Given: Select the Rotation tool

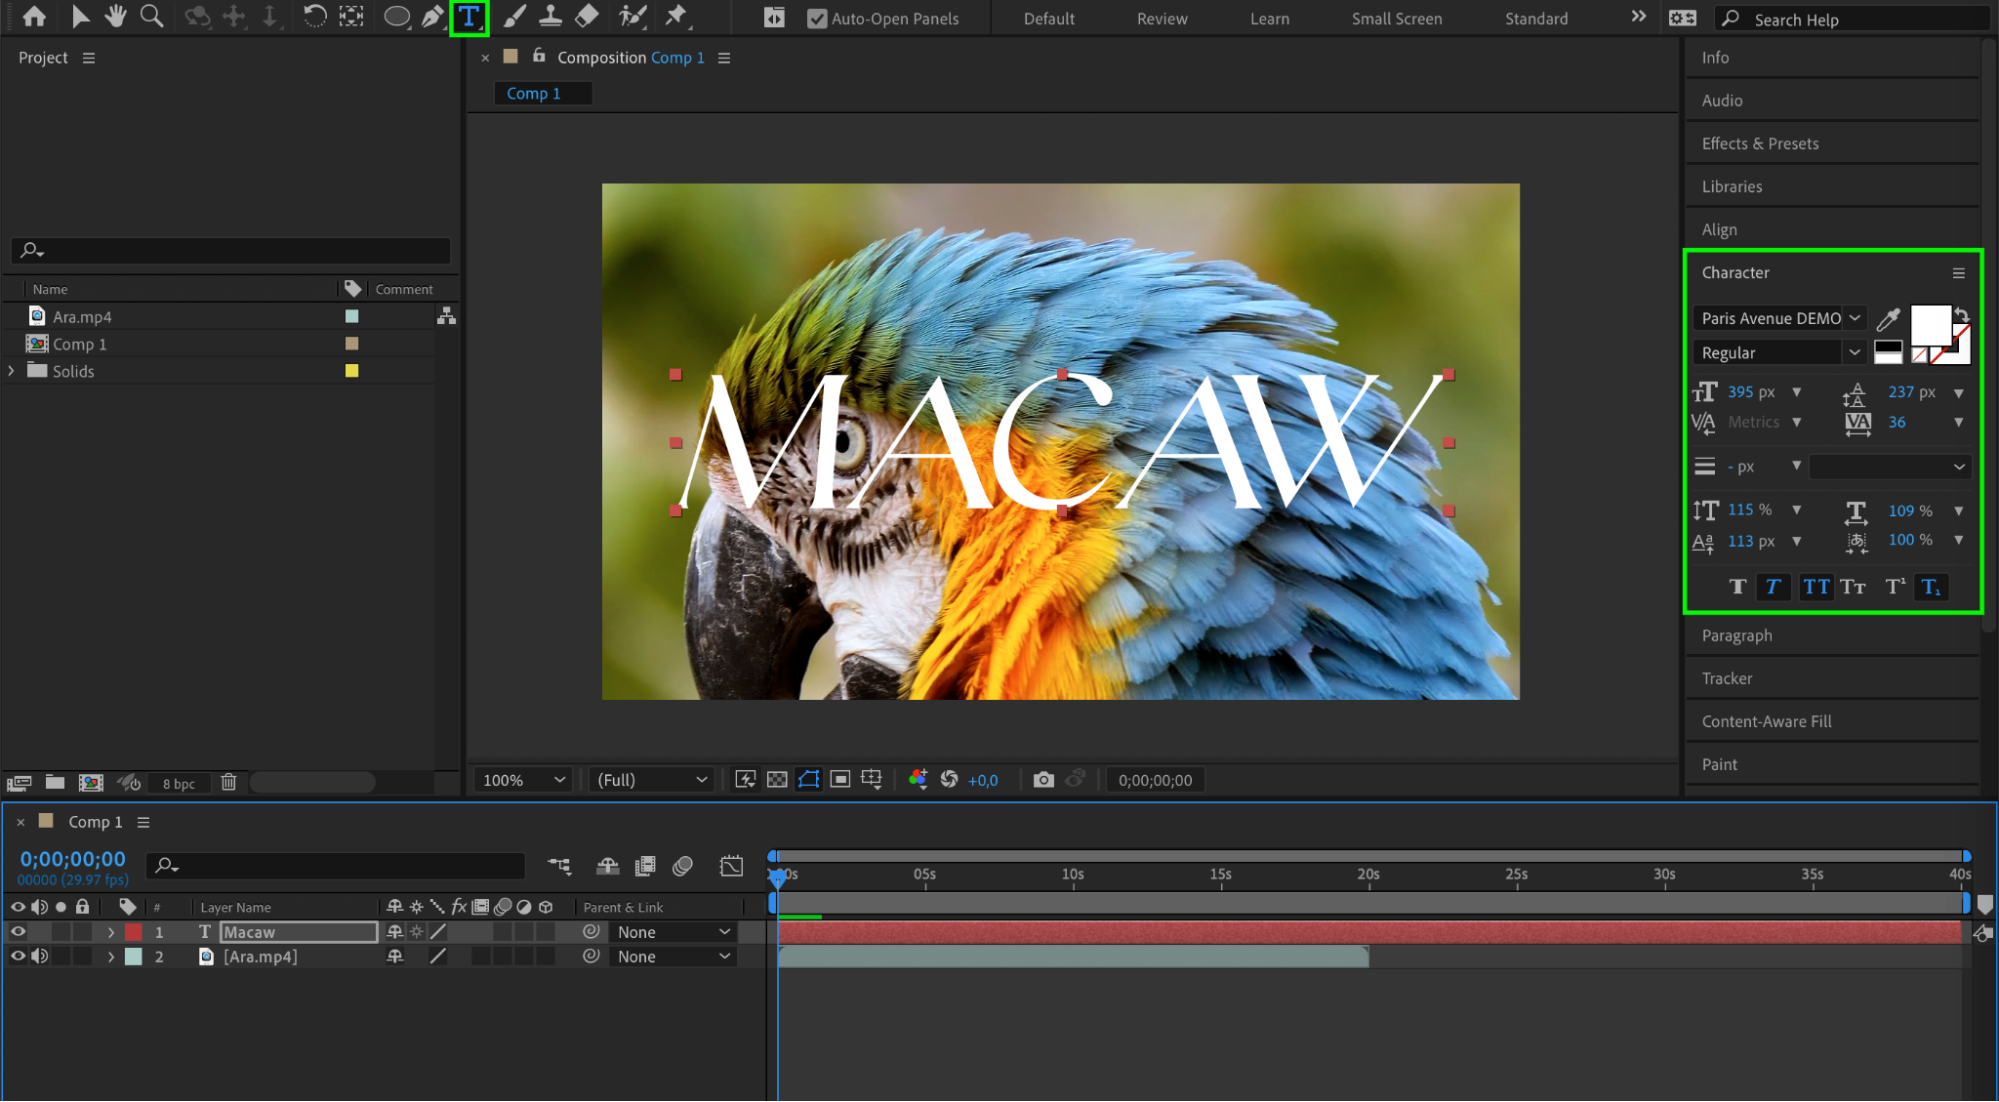Looking at the screenshot, I should [x=314, y=17].
